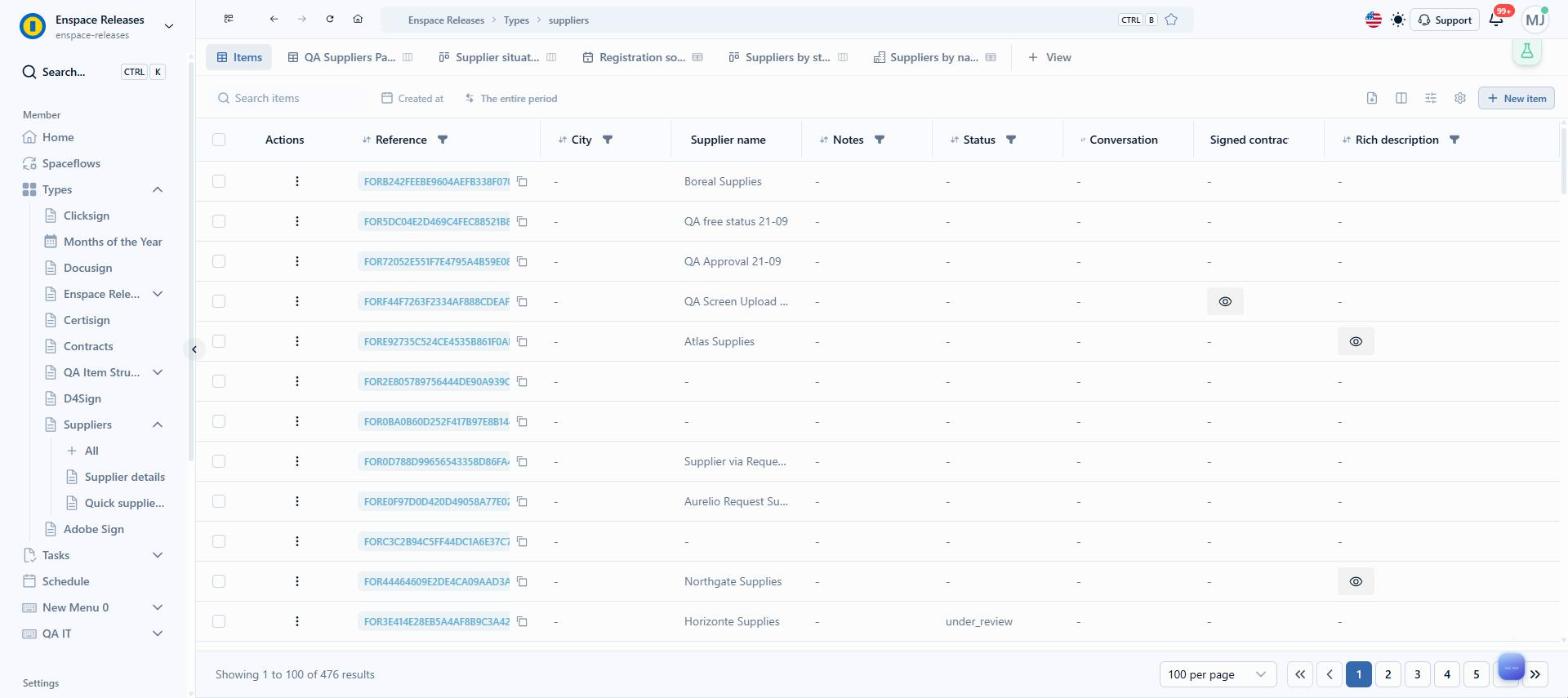This screenshot has height=698, width=1568.
Task: Open the MJ user avatar menu
Action: (x=1534, y=20)
